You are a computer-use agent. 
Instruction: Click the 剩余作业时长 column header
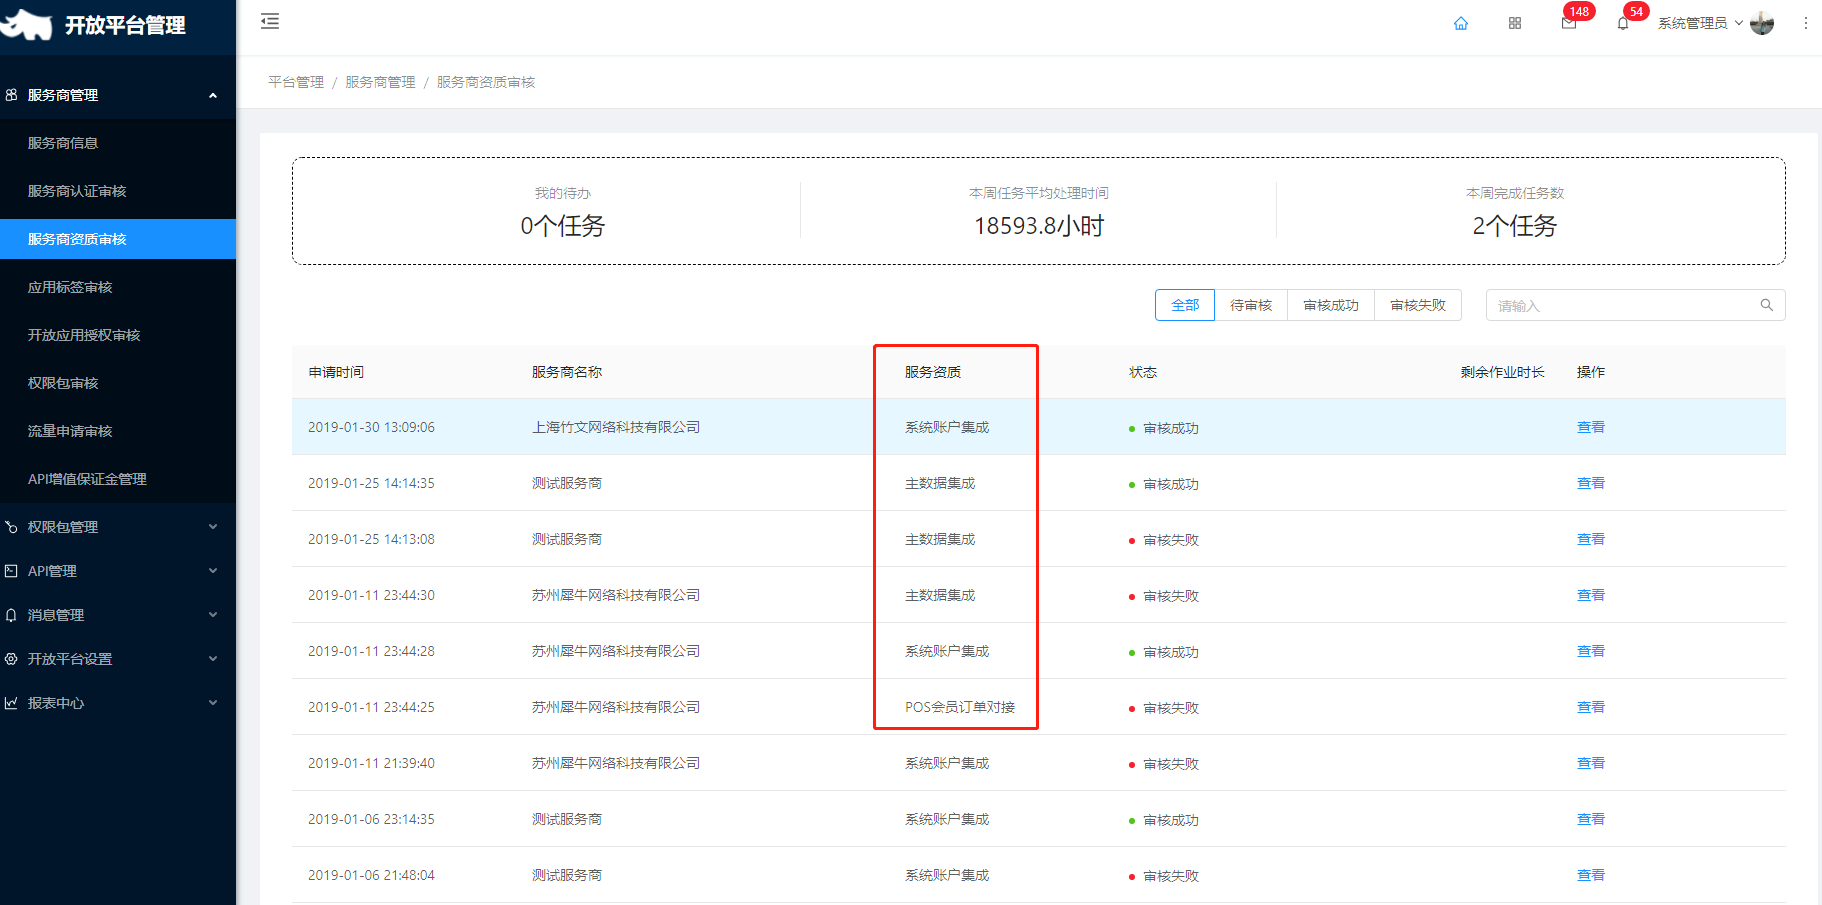(x=1502, y=372)
